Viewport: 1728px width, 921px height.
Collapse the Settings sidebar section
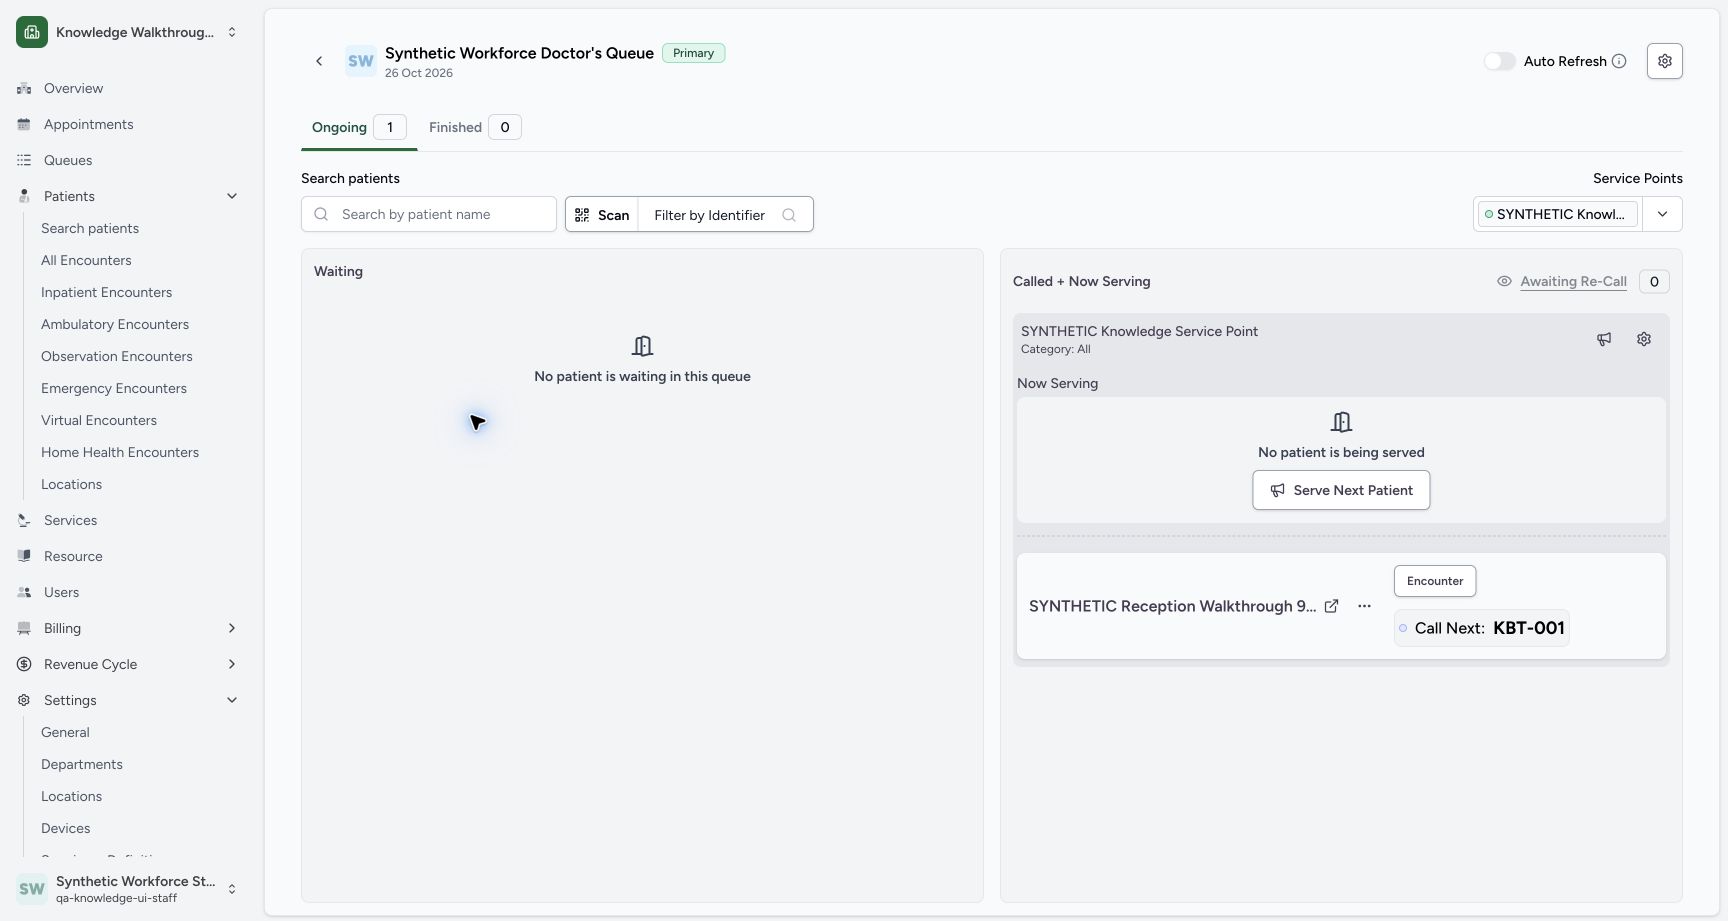tap(232, 700)
